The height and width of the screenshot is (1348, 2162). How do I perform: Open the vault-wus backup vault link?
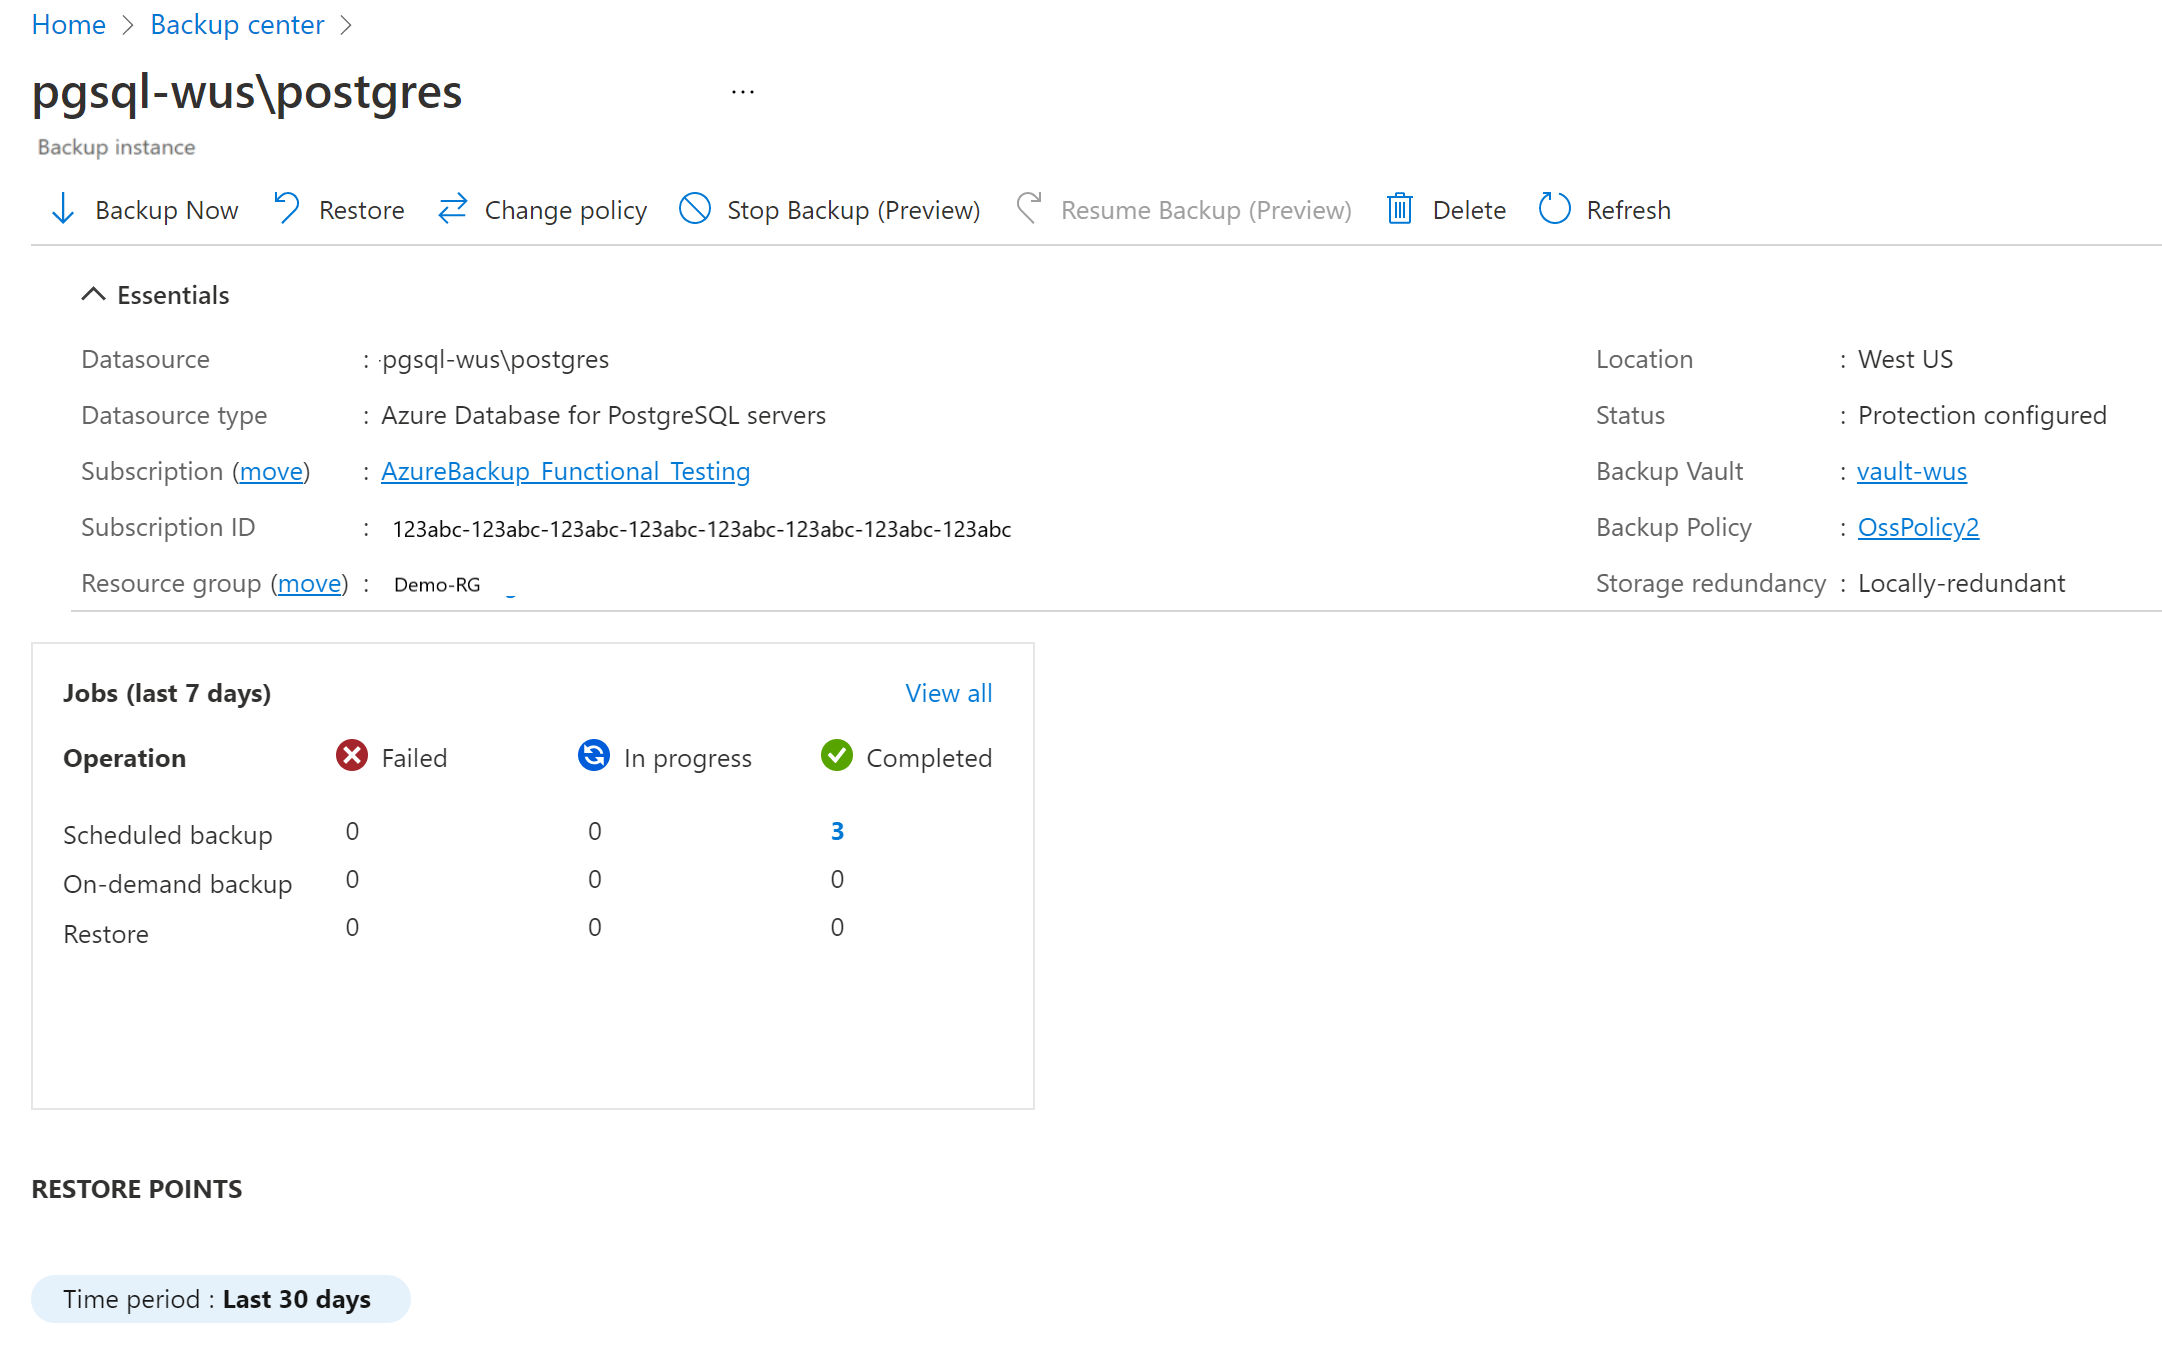pos(1912,471)
